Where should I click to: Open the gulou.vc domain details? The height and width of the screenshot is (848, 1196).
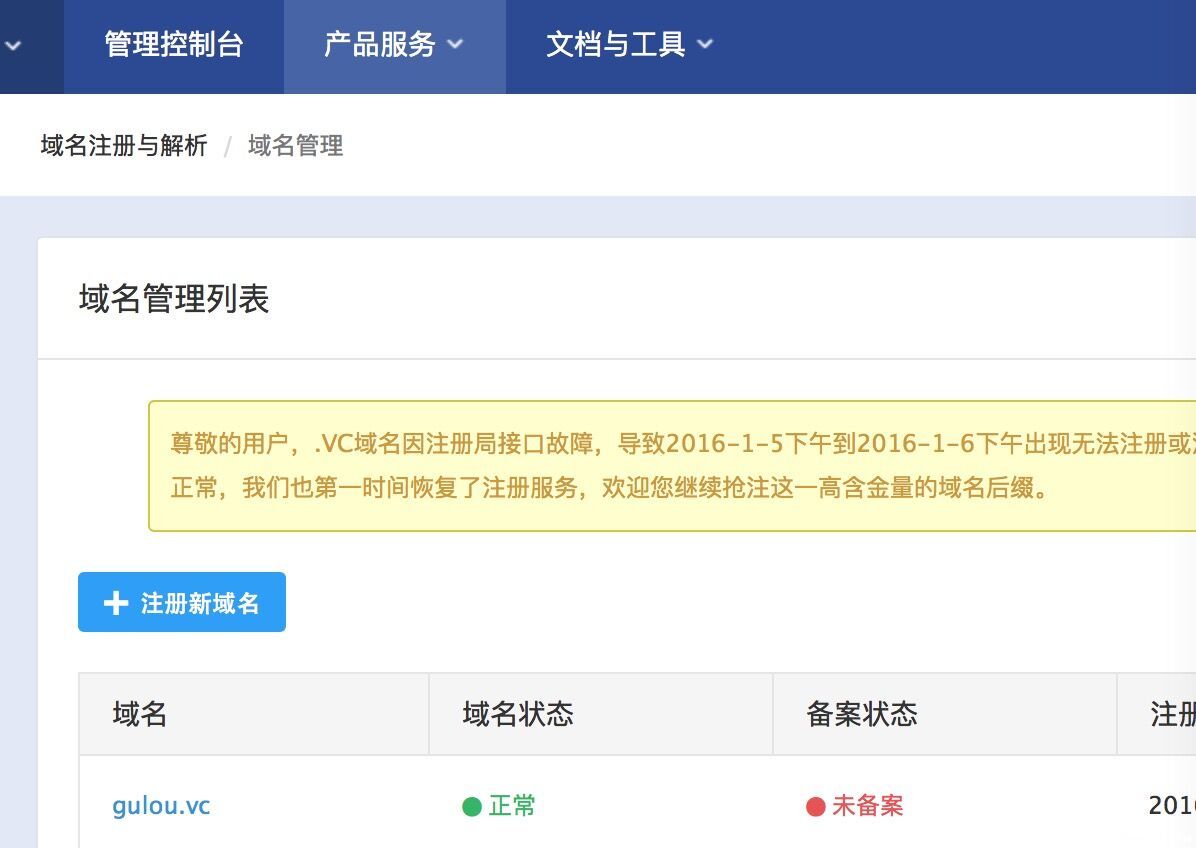160,806
